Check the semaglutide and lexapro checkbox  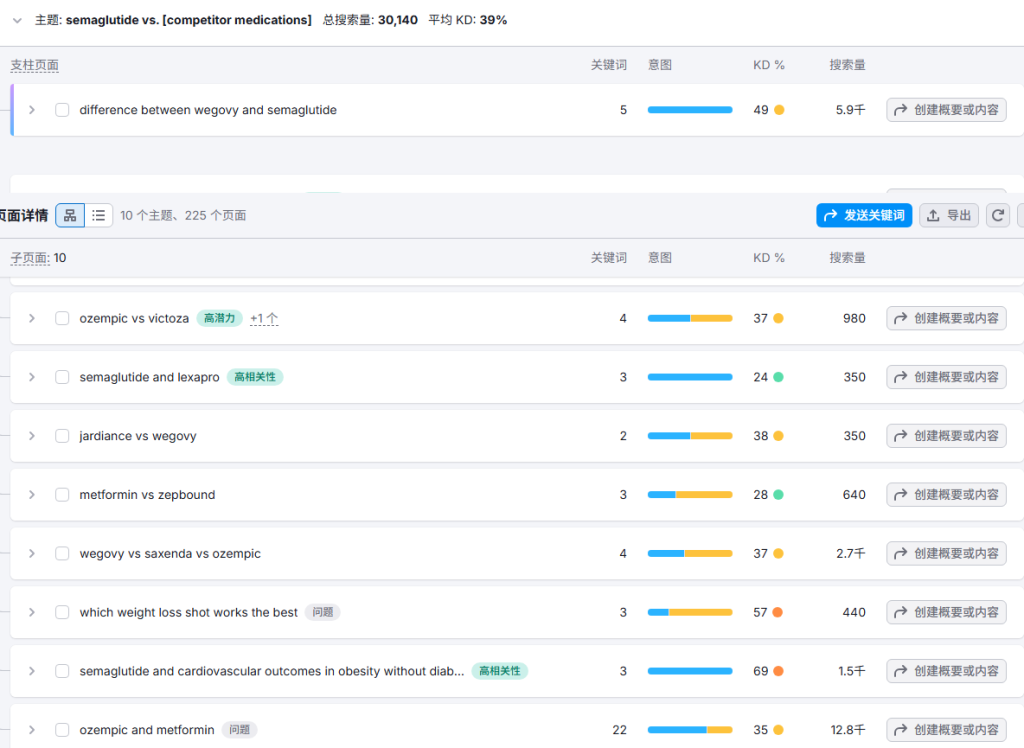(x=62, y=377)
